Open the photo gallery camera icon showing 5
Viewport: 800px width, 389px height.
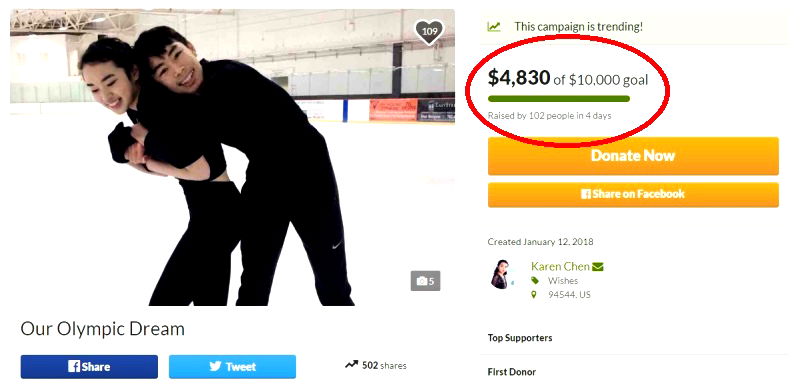(425, 281)
